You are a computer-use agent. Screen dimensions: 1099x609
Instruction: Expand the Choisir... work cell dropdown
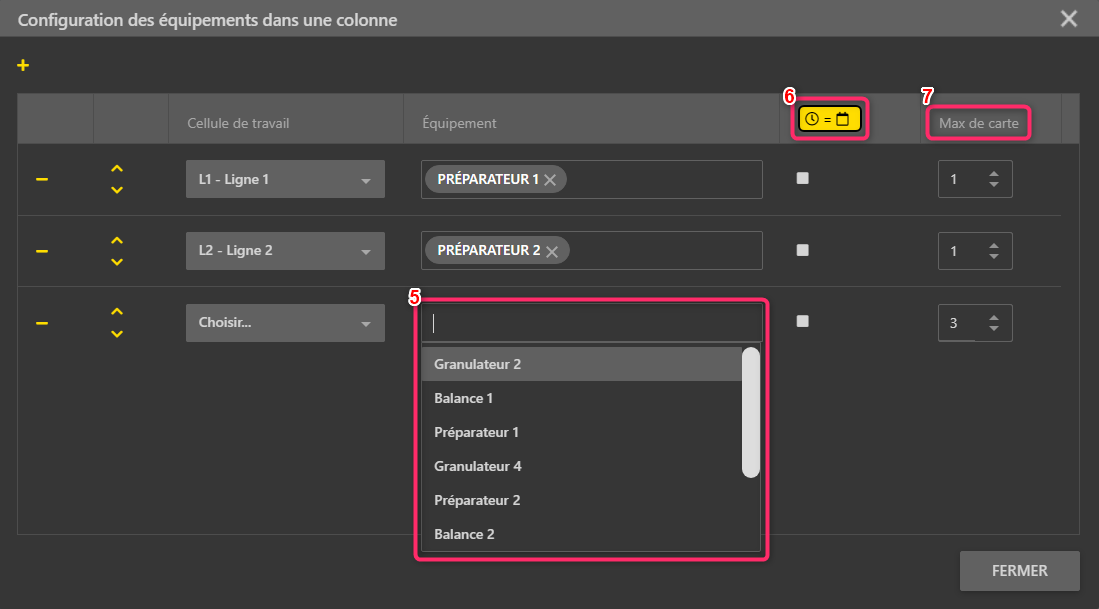click(285, 323)
